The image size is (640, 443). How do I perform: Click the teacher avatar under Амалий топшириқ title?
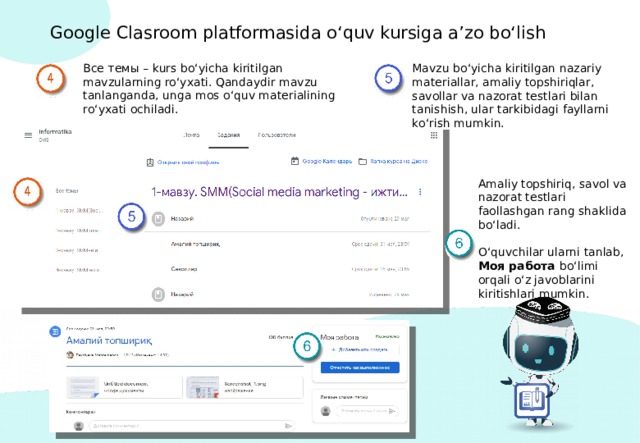point(70,355)
